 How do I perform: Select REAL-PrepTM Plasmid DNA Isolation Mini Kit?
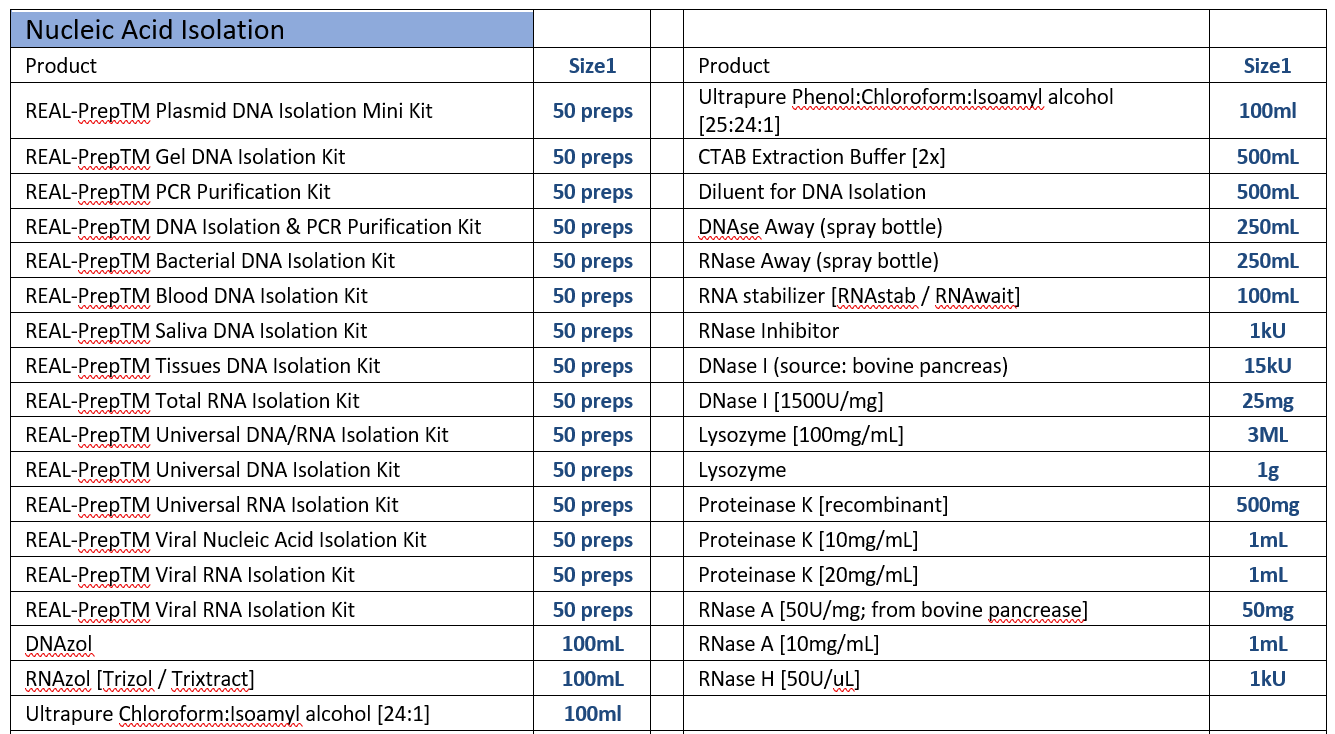tap(229, 111)
